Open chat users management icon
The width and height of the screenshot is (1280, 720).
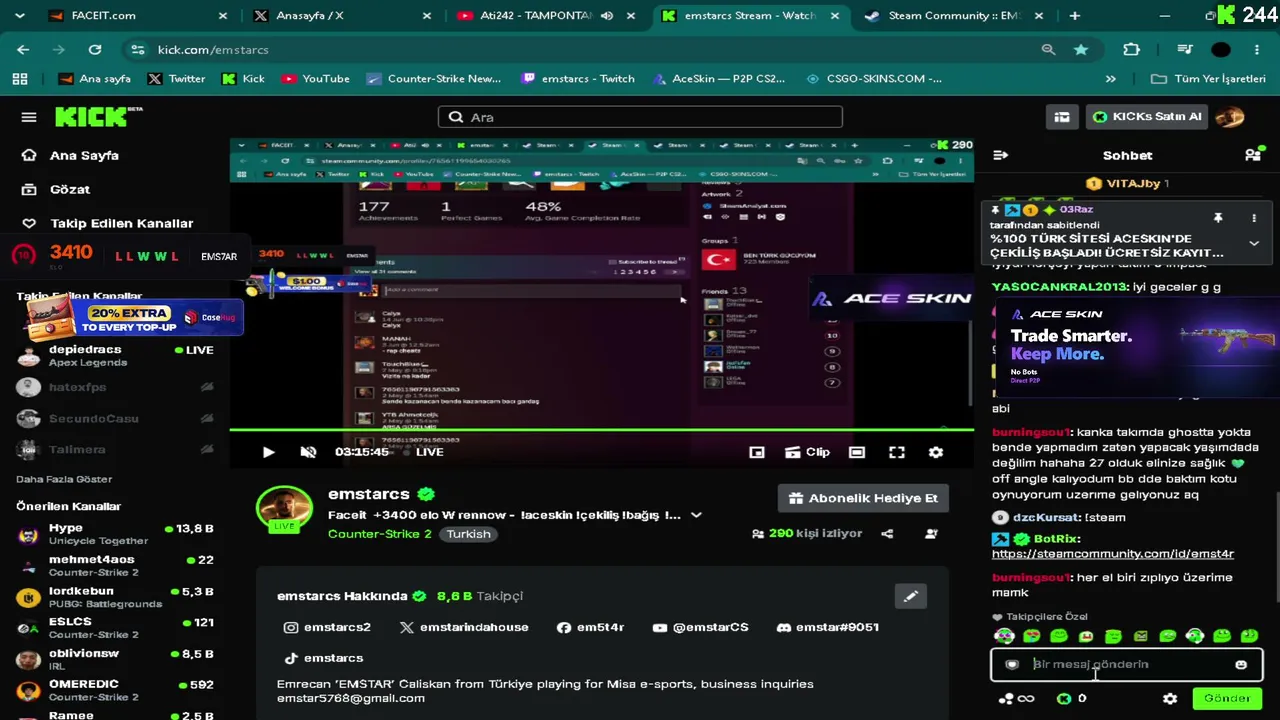[1253, 155]
